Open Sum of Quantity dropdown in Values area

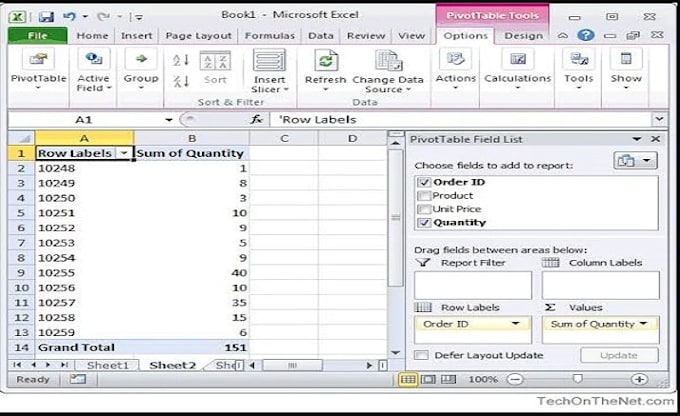[x=644, y=324]
